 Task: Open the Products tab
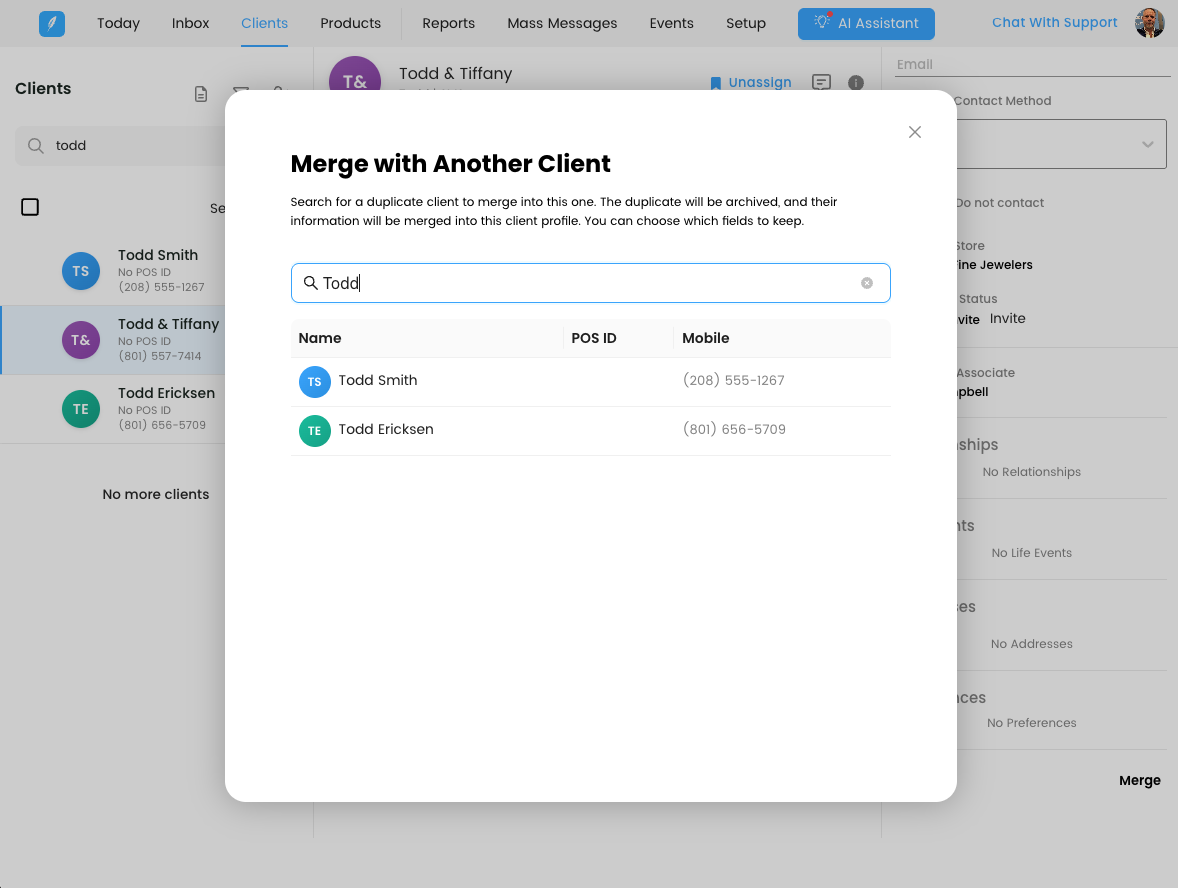[x=350, y=23]
